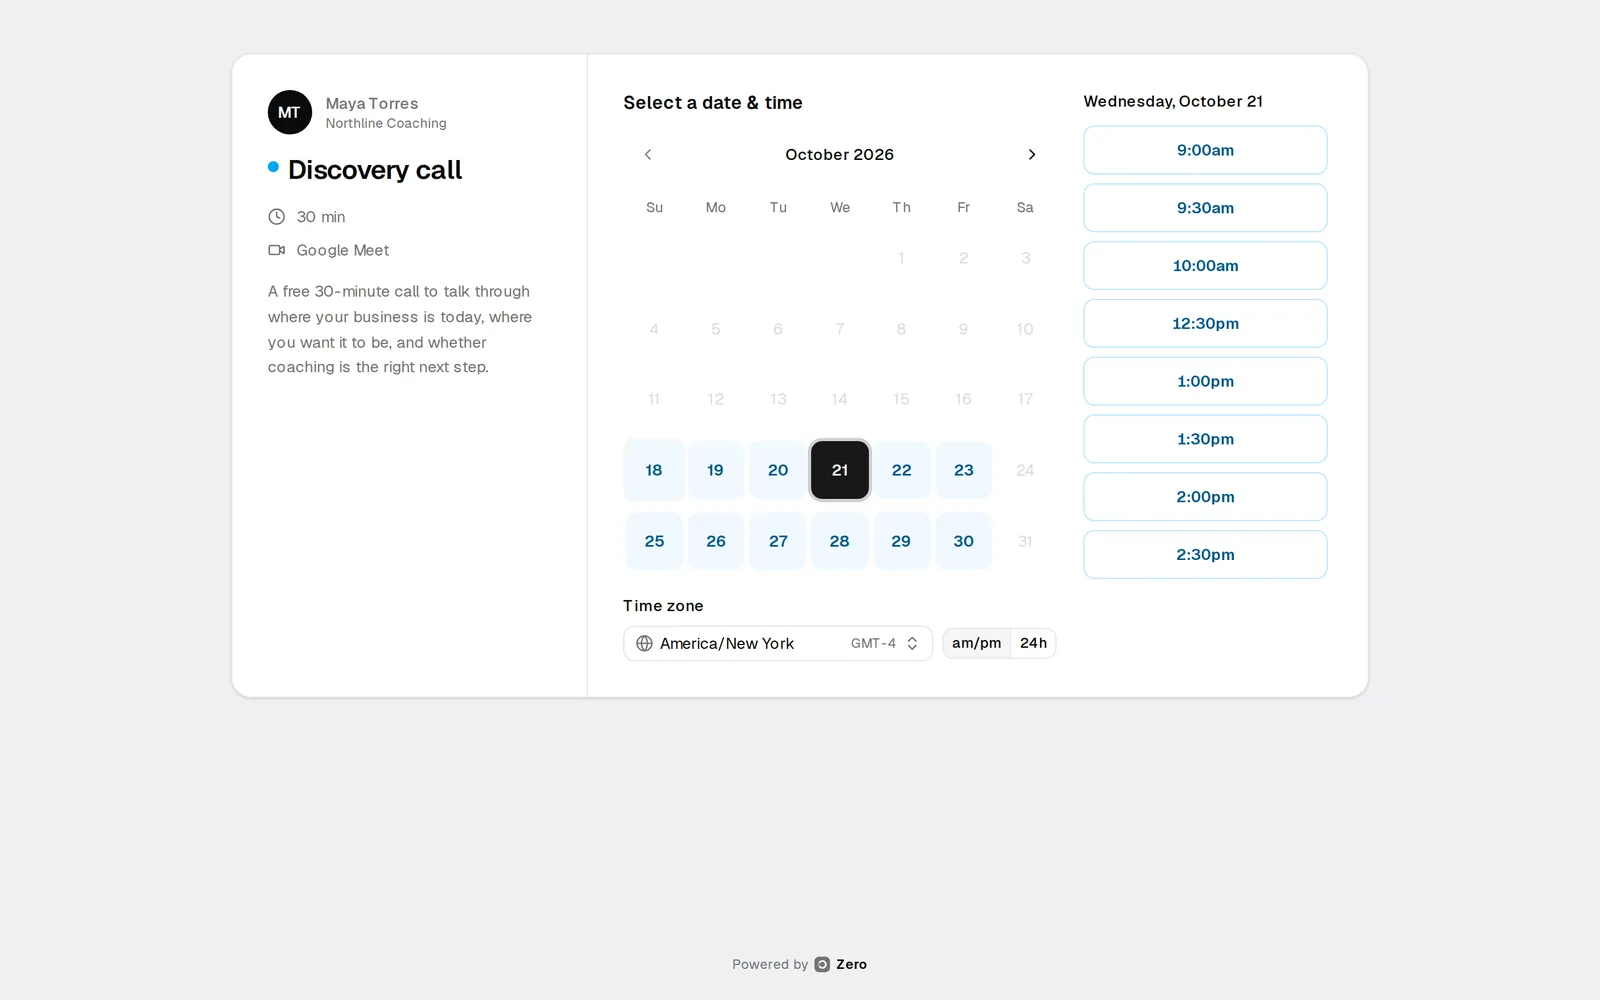
Task: Go to the next month arrow
Action: tap(1032, 154)
